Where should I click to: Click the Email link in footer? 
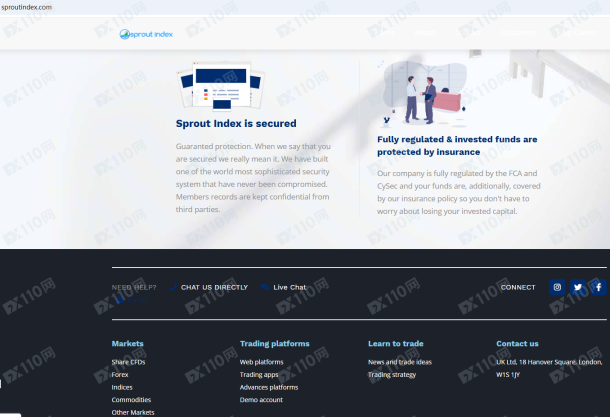click(x=137, y=300)
